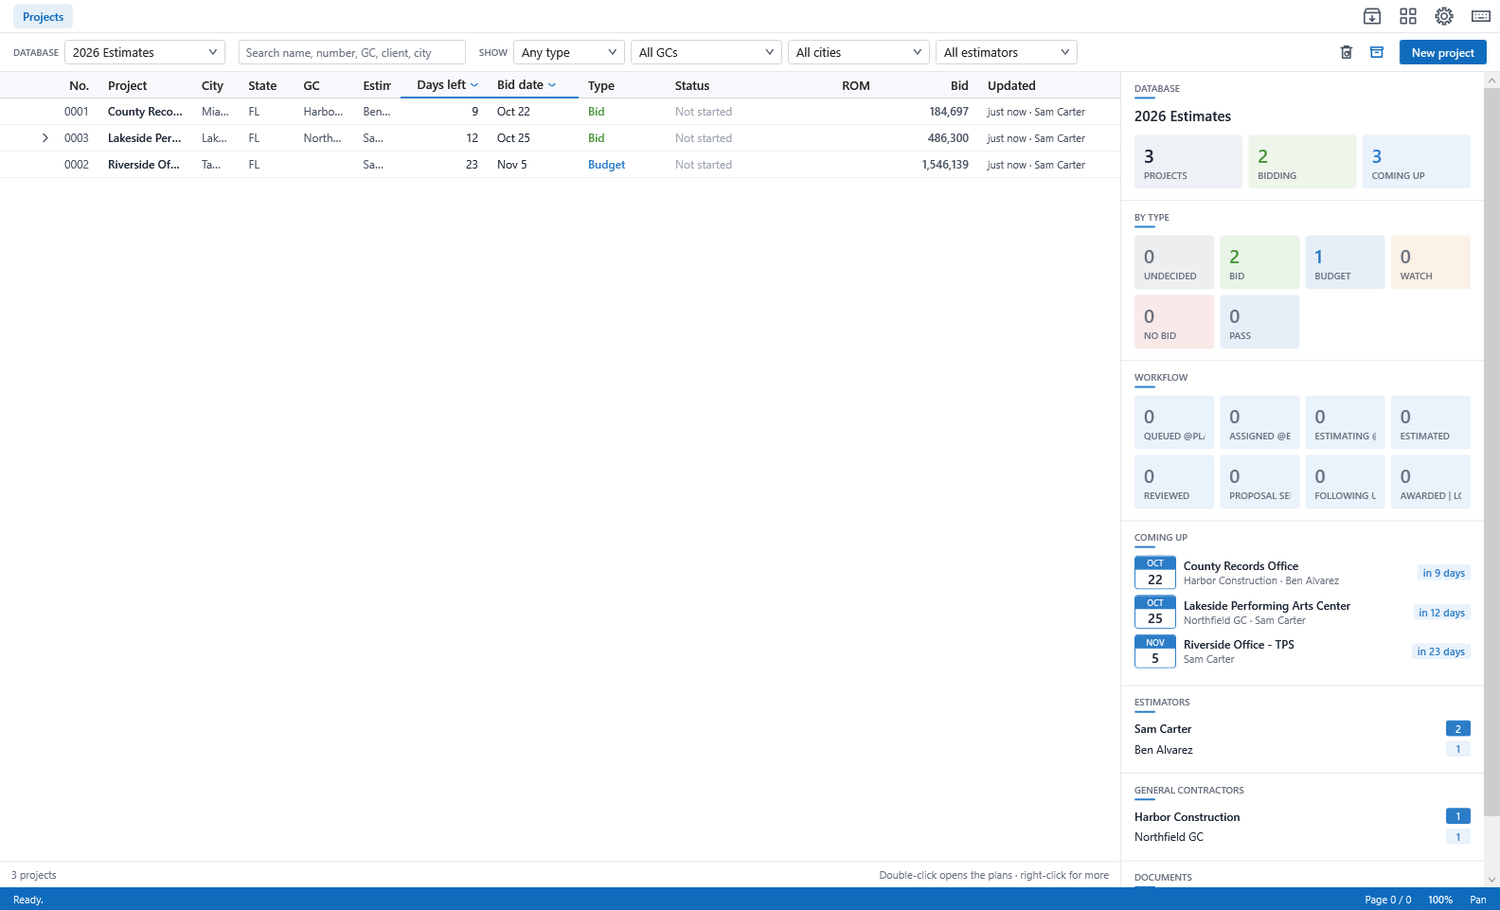The width and height of the screenshot is (1500, 910).
Task: Click the right sidebar vertical scrollbar
Action: tap(1491, 450)
